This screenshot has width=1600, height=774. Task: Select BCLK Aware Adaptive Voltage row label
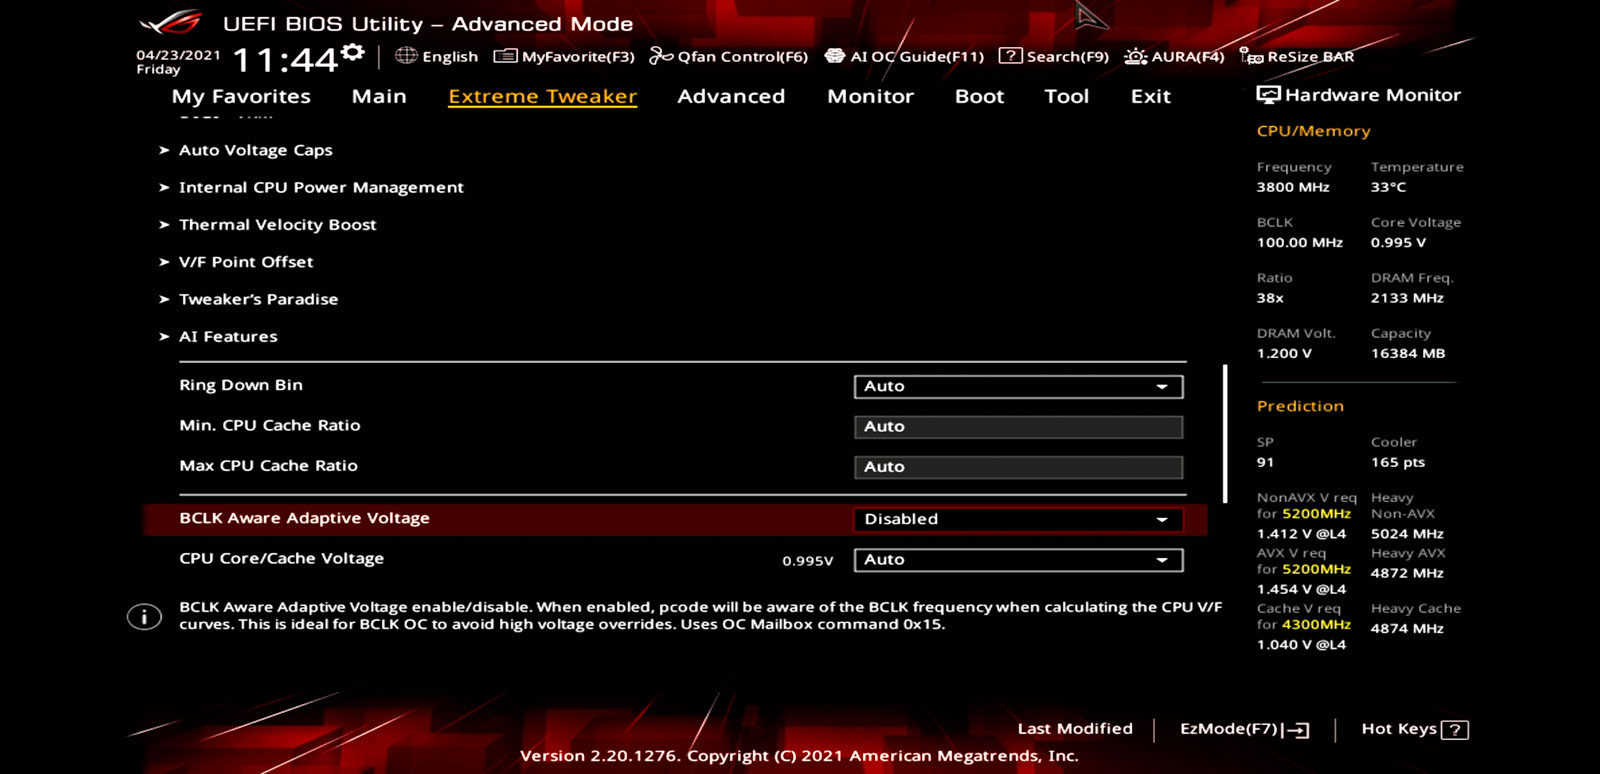point(304,518)
